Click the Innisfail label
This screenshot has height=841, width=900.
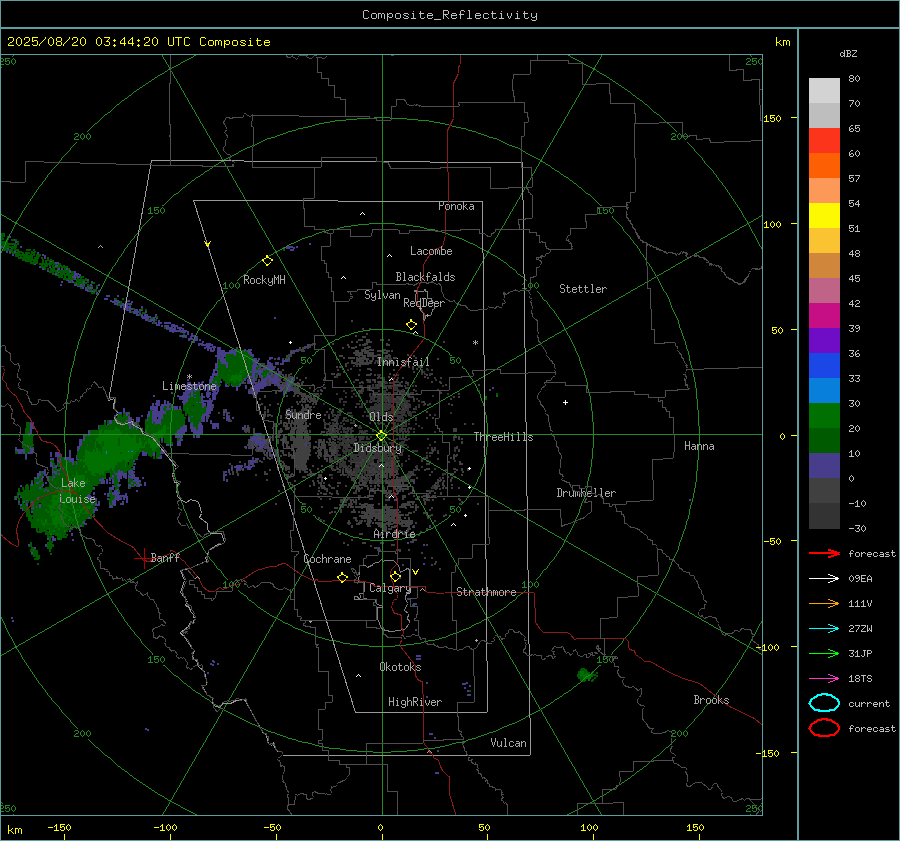(403, 362)
